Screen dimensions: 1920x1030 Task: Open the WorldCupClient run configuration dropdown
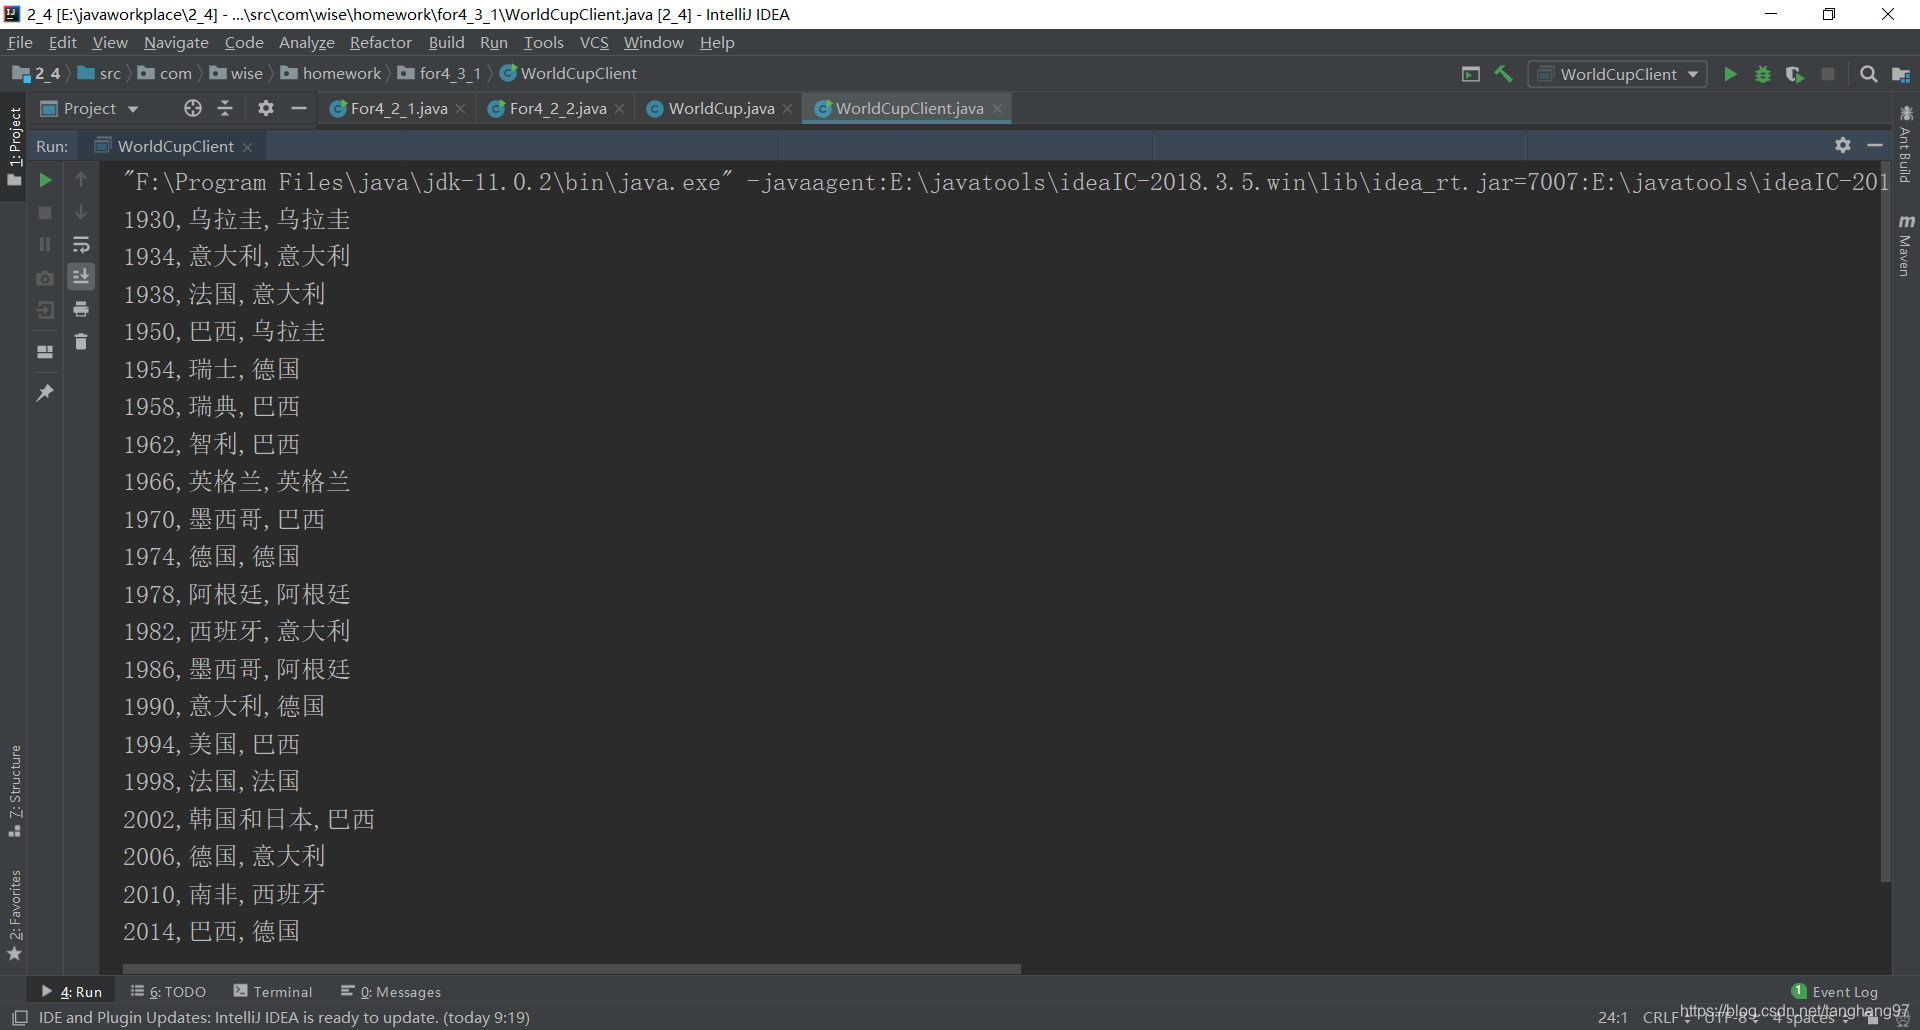(x=1617, y=74)
